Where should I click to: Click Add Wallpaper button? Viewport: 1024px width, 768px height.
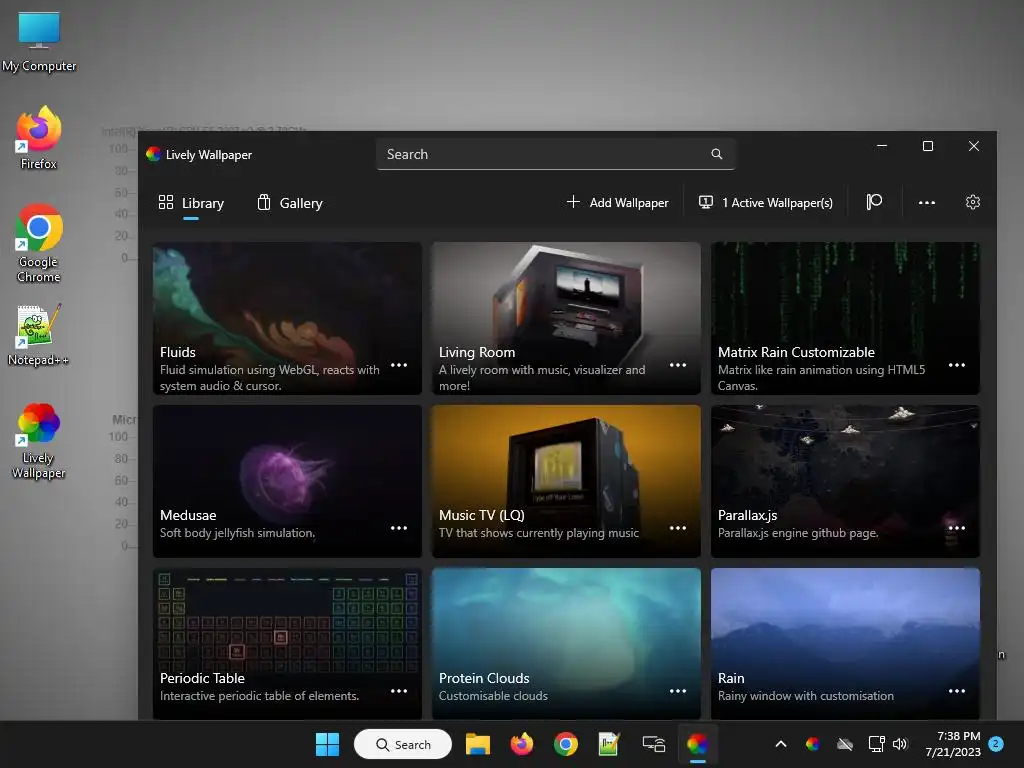point(617,203)
